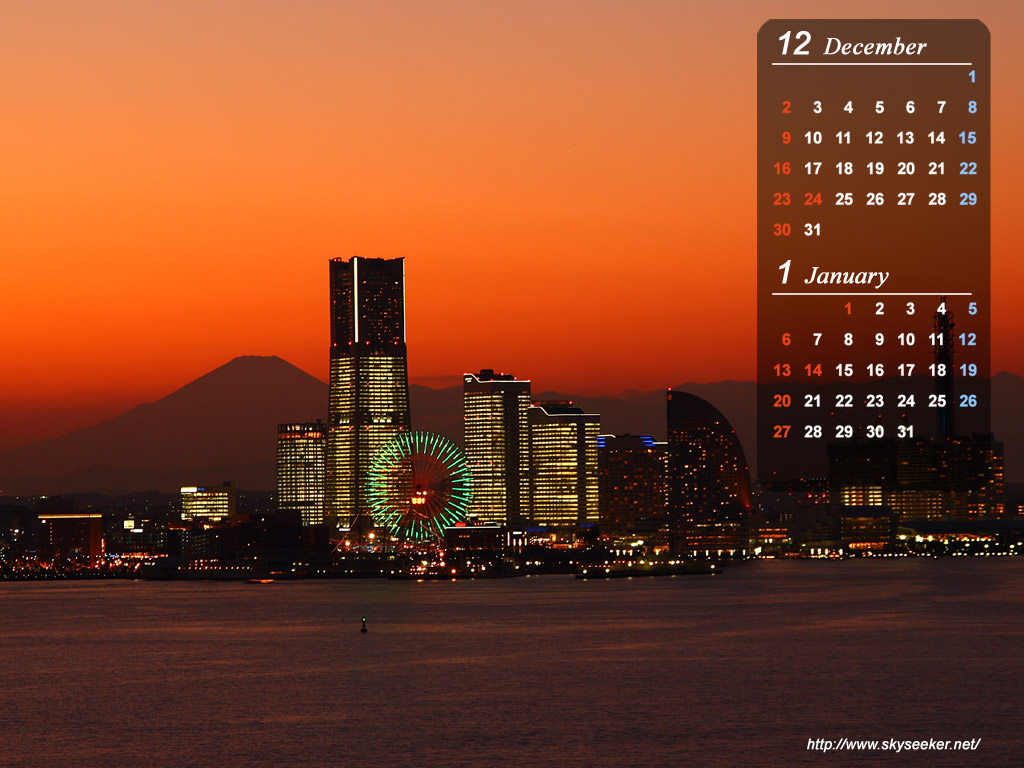
Task: Choose January 18 in the calendar
Action: 936,370
